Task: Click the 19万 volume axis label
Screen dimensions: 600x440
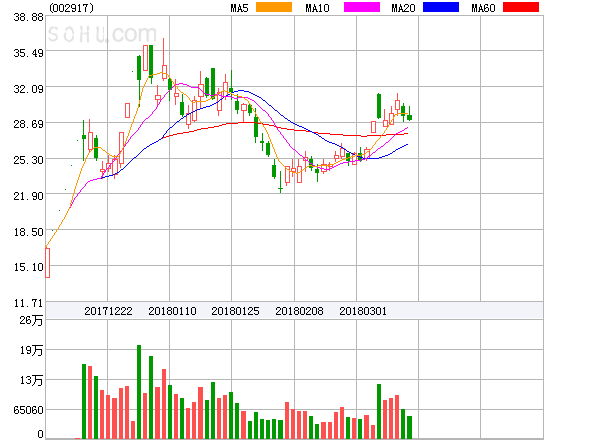Action: coord(31,350)
